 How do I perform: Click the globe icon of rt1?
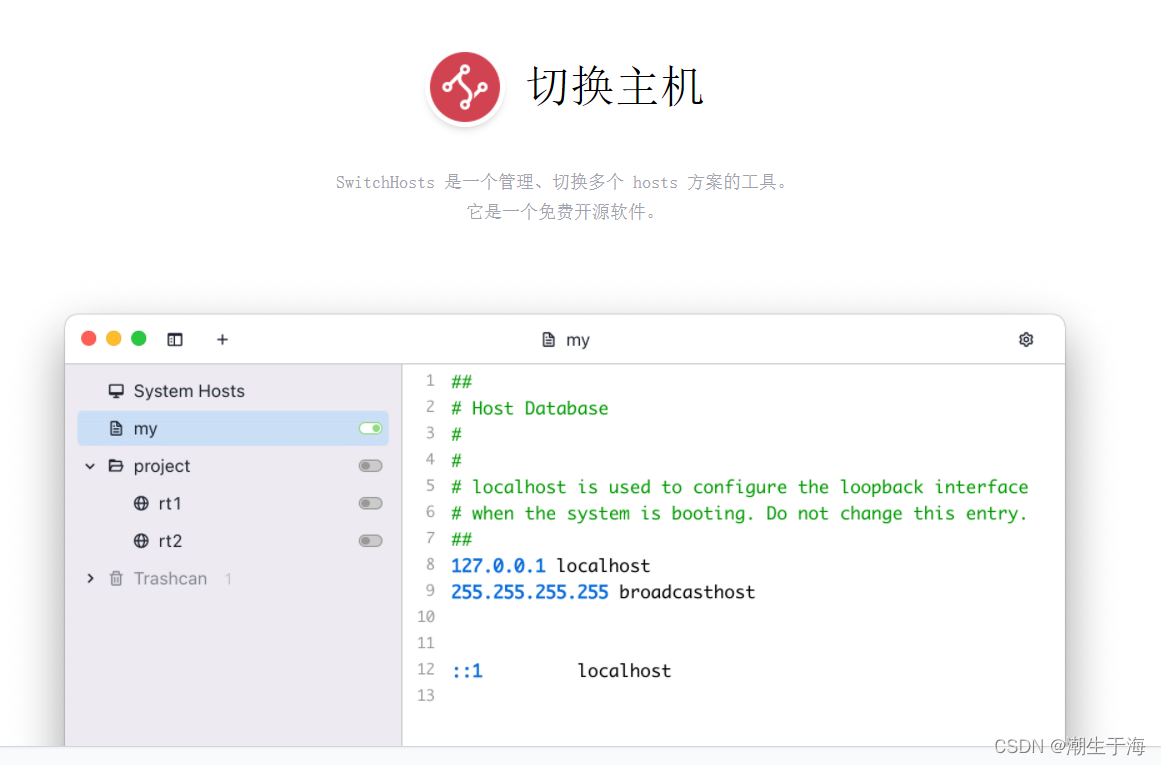click(141, 504)
